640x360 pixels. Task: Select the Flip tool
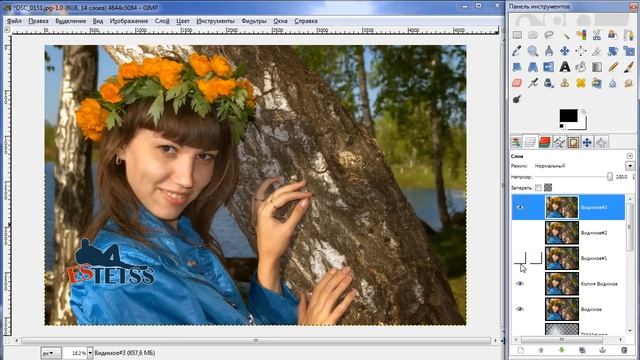coord(549,67)
